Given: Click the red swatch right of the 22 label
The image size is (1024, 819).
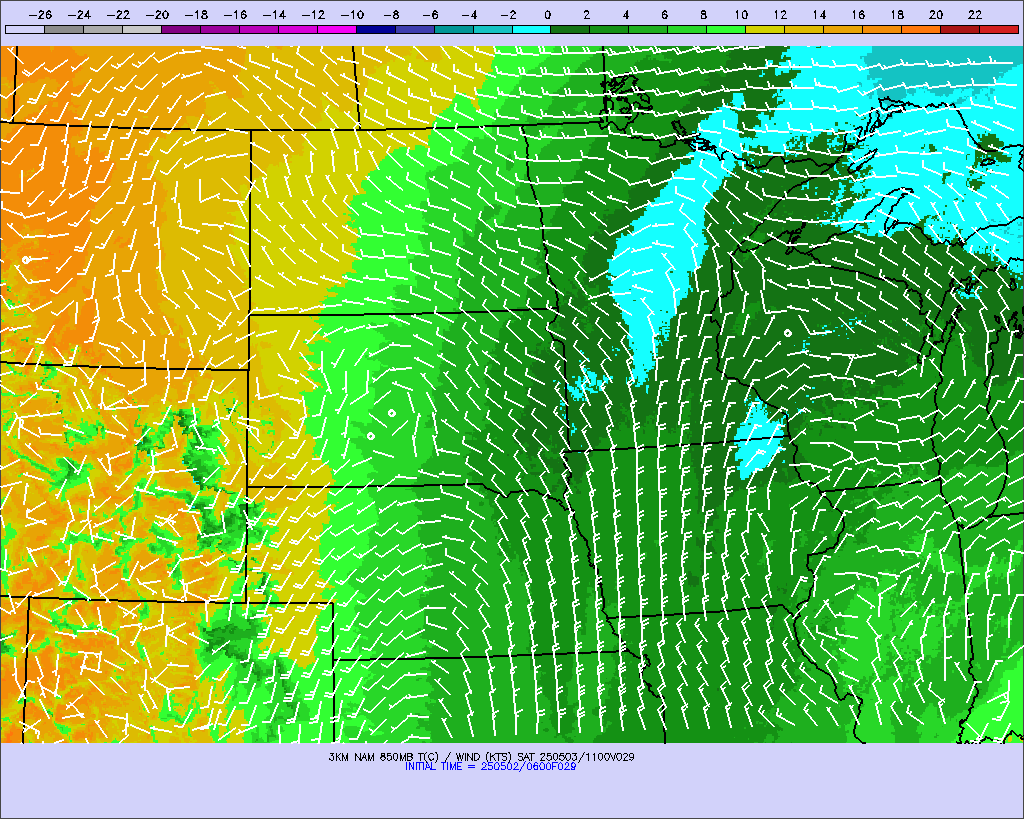Looking at the screenshot, I should tap(999, 29).
